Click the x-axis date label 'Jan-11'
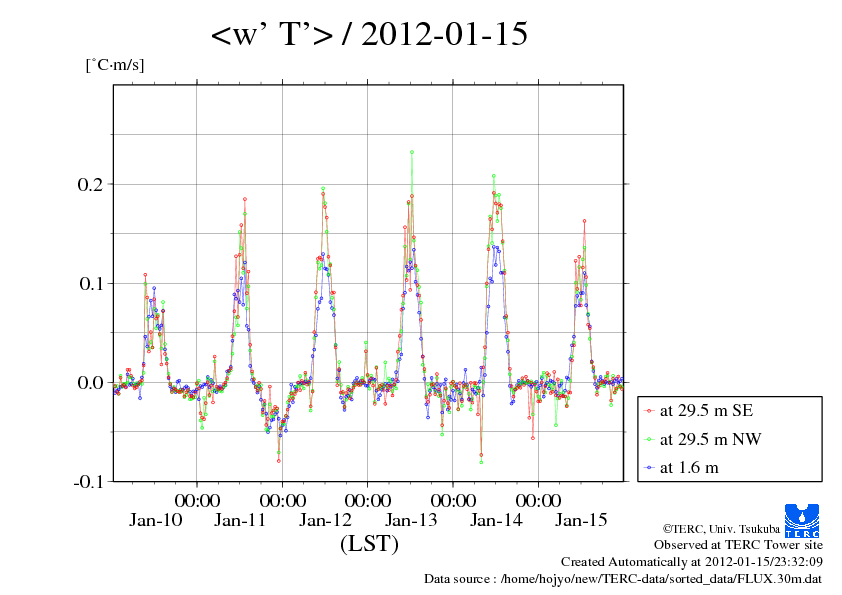This screenshot has height=595, width=842. (x=239, y=520)
